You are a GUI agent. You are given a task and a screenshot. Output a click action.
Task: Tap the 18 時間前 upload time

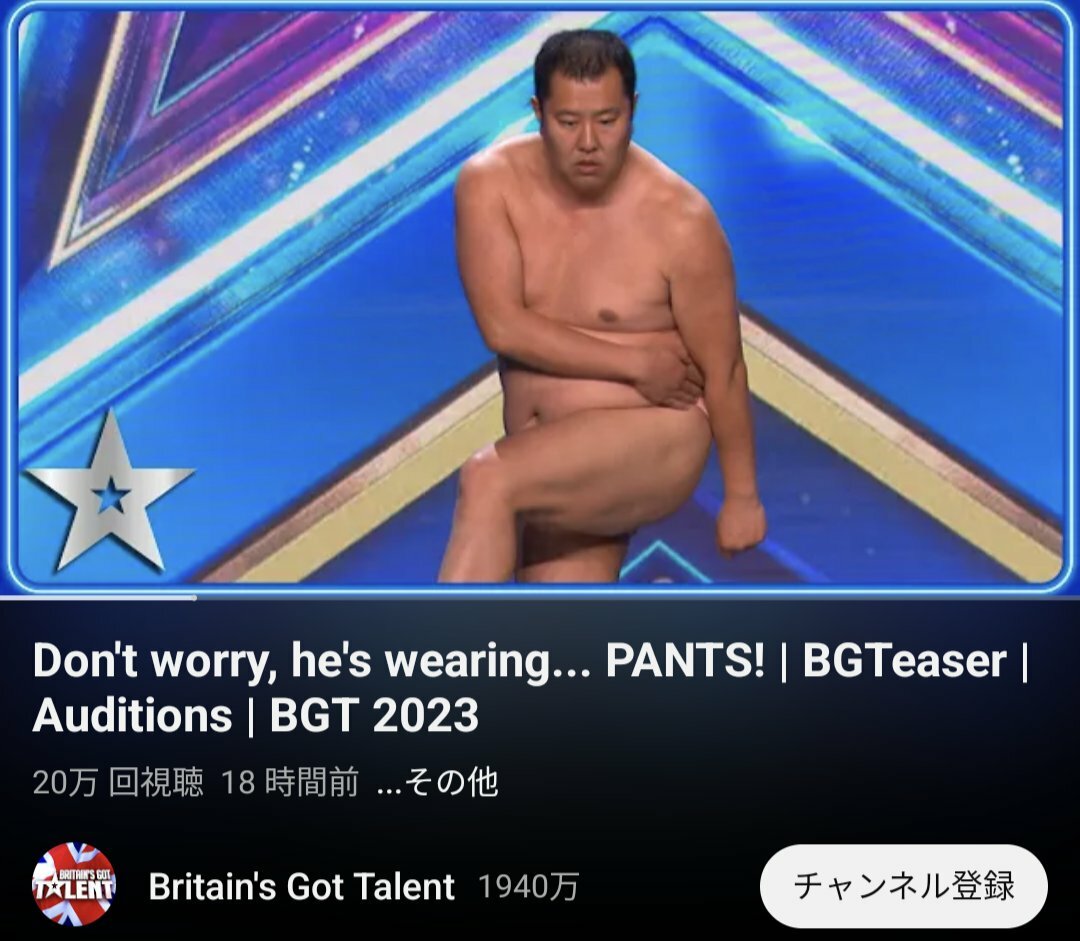point(290,783)
